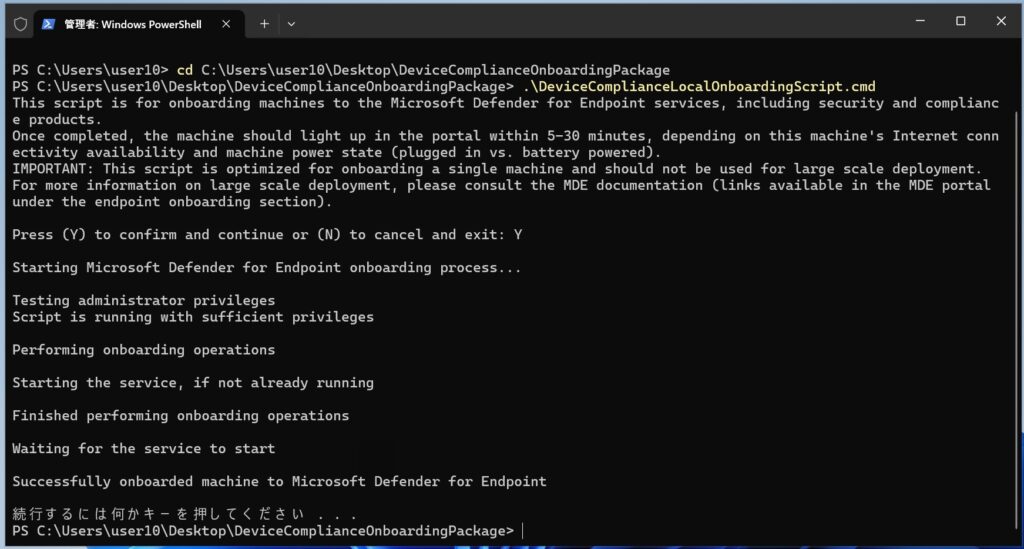Click the cursor at the final PS prompt

(523, 531)
